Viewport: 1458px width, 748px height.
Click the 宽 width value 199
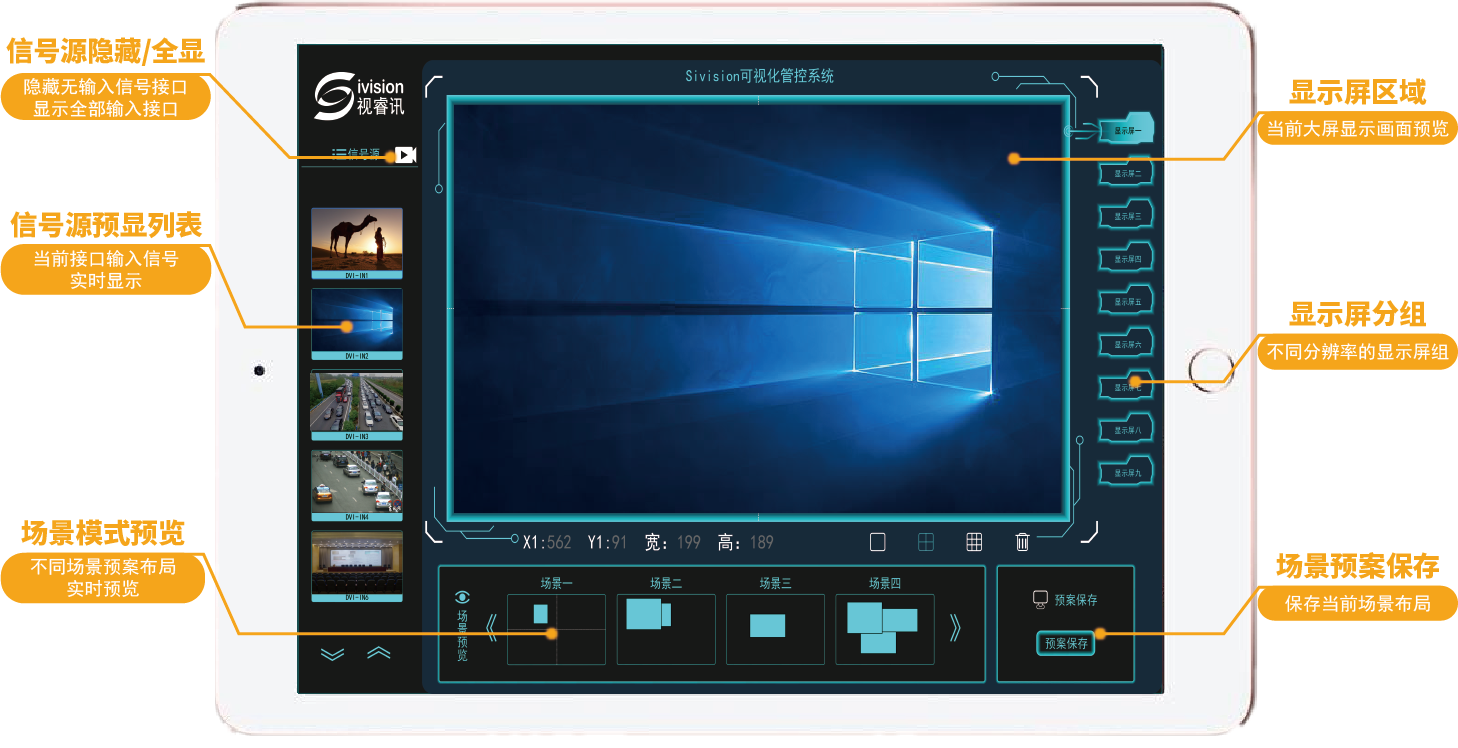coord(689,543)
